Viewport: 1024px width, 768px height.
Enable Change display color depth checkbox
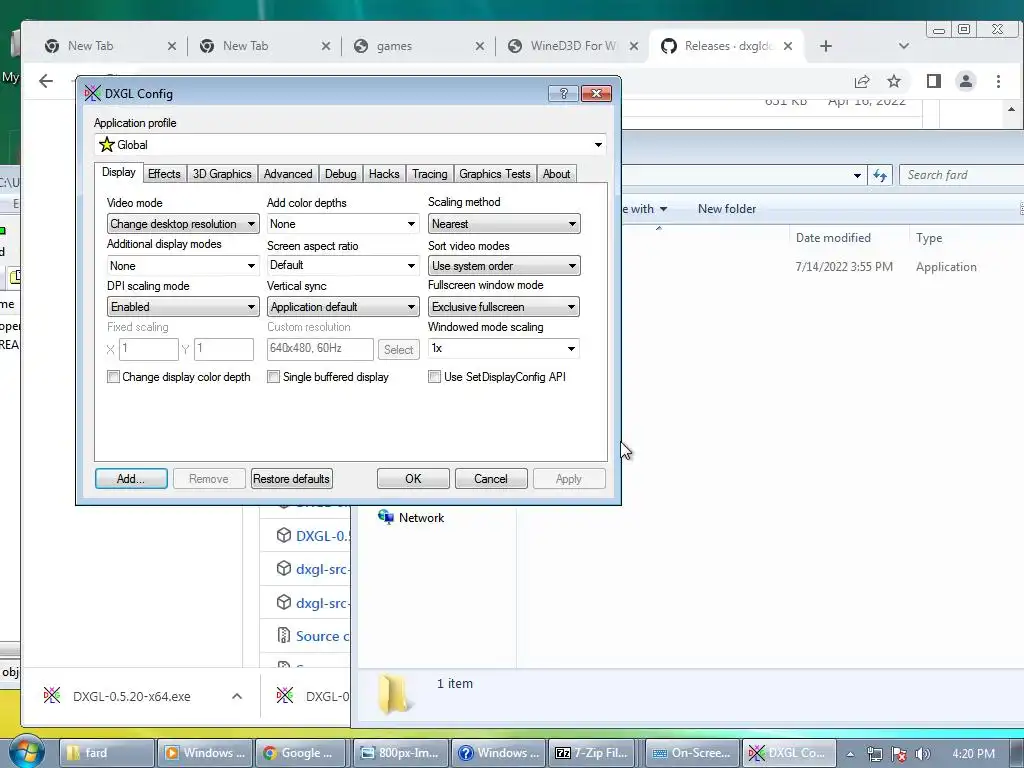tap(114, 377)
